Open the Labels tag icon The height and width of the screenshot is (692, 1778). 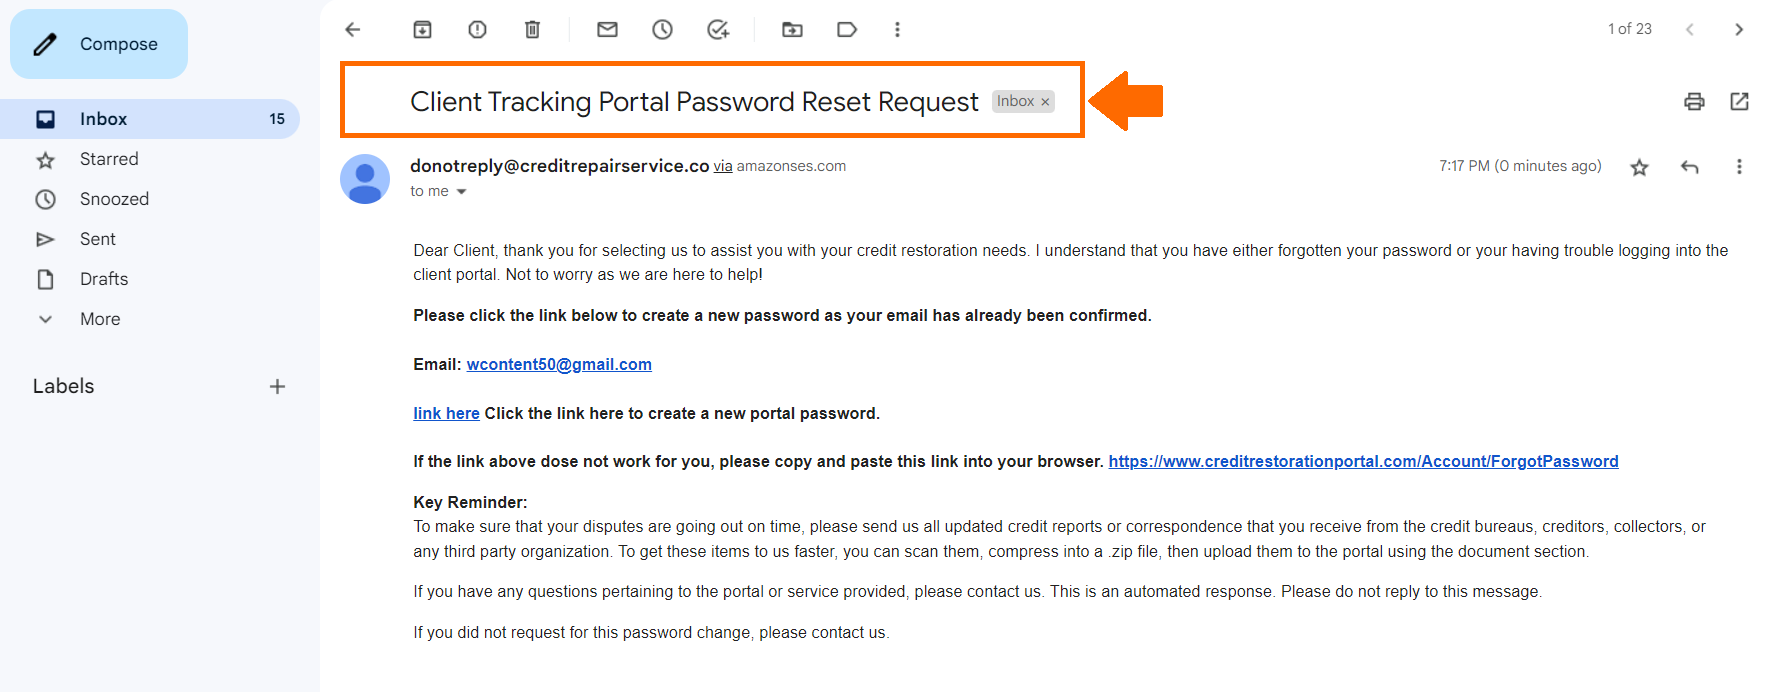[x=847, y=30]
